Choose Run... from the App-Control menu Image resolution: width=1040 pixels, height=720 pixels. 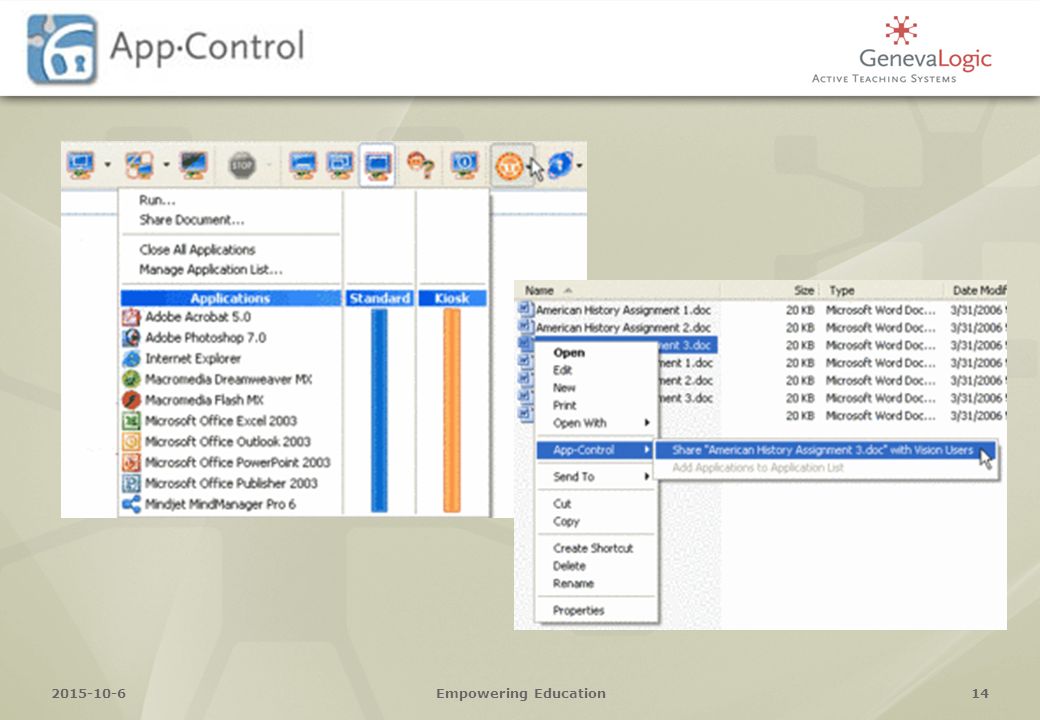pyautogui.click(x=157, y=200)
